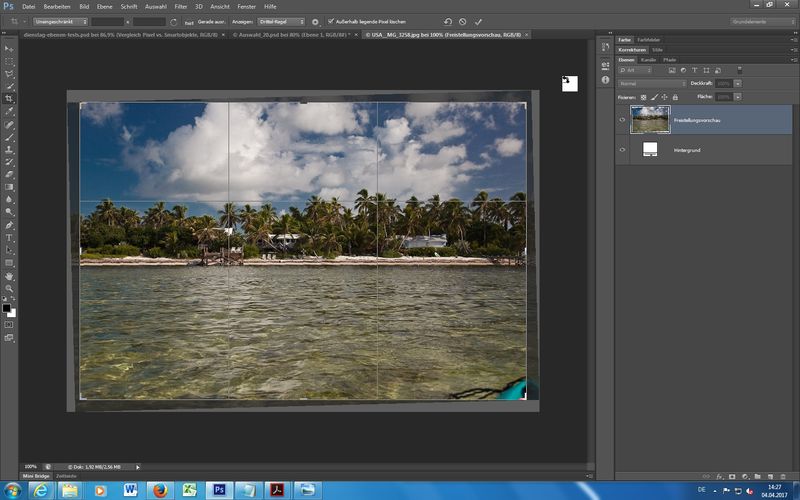Click the foreground color swatch
This screenshot has height=500, width=800.
click(x=7, y=307)
